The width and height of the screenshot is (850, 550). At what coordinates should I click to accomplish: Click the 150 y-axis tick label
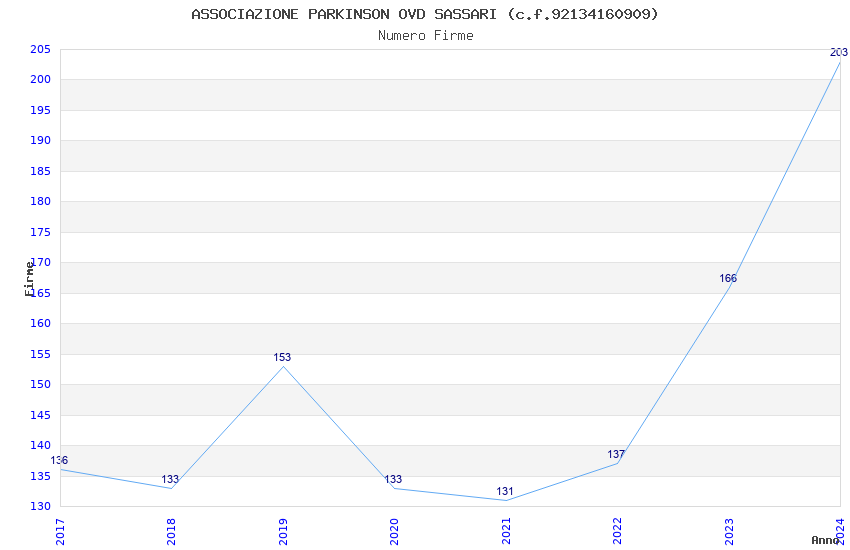(x=41, y=385)
